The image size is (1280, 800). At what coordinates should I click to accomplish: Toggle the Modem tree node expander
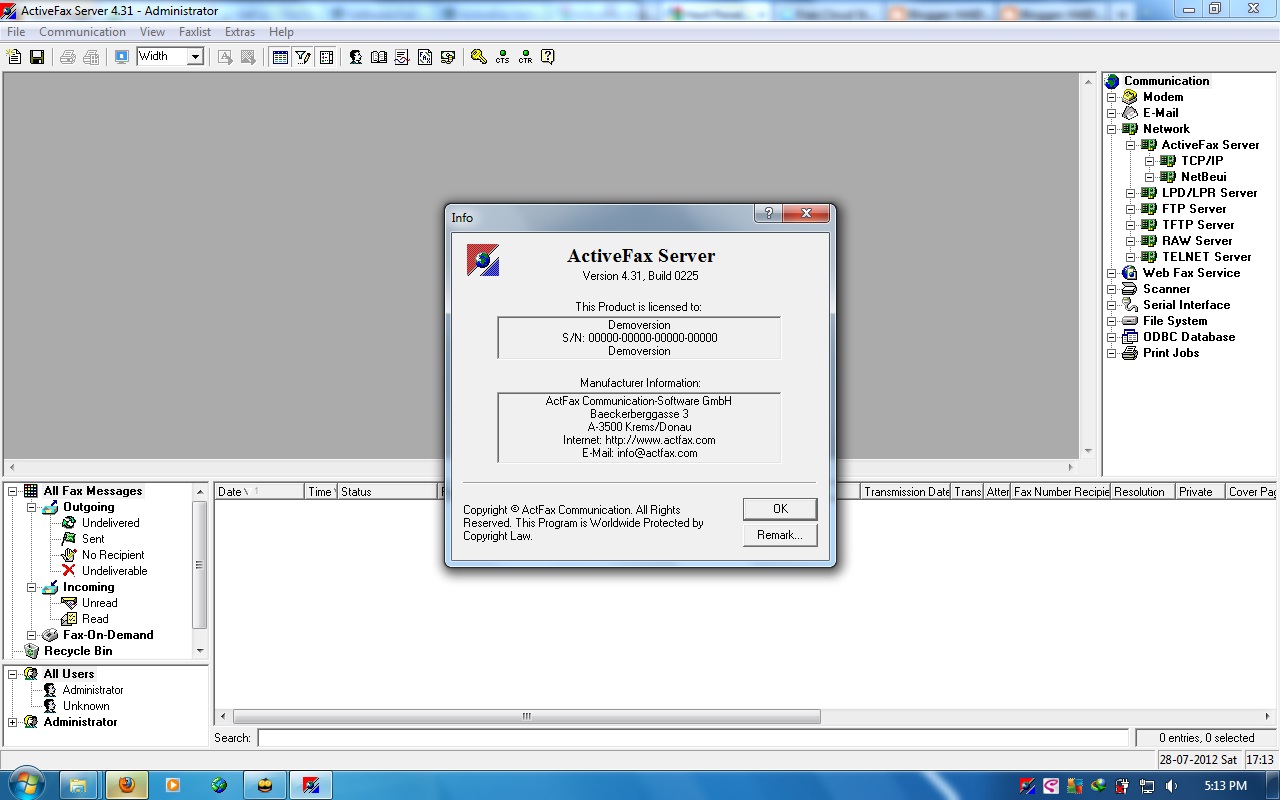1112,97
